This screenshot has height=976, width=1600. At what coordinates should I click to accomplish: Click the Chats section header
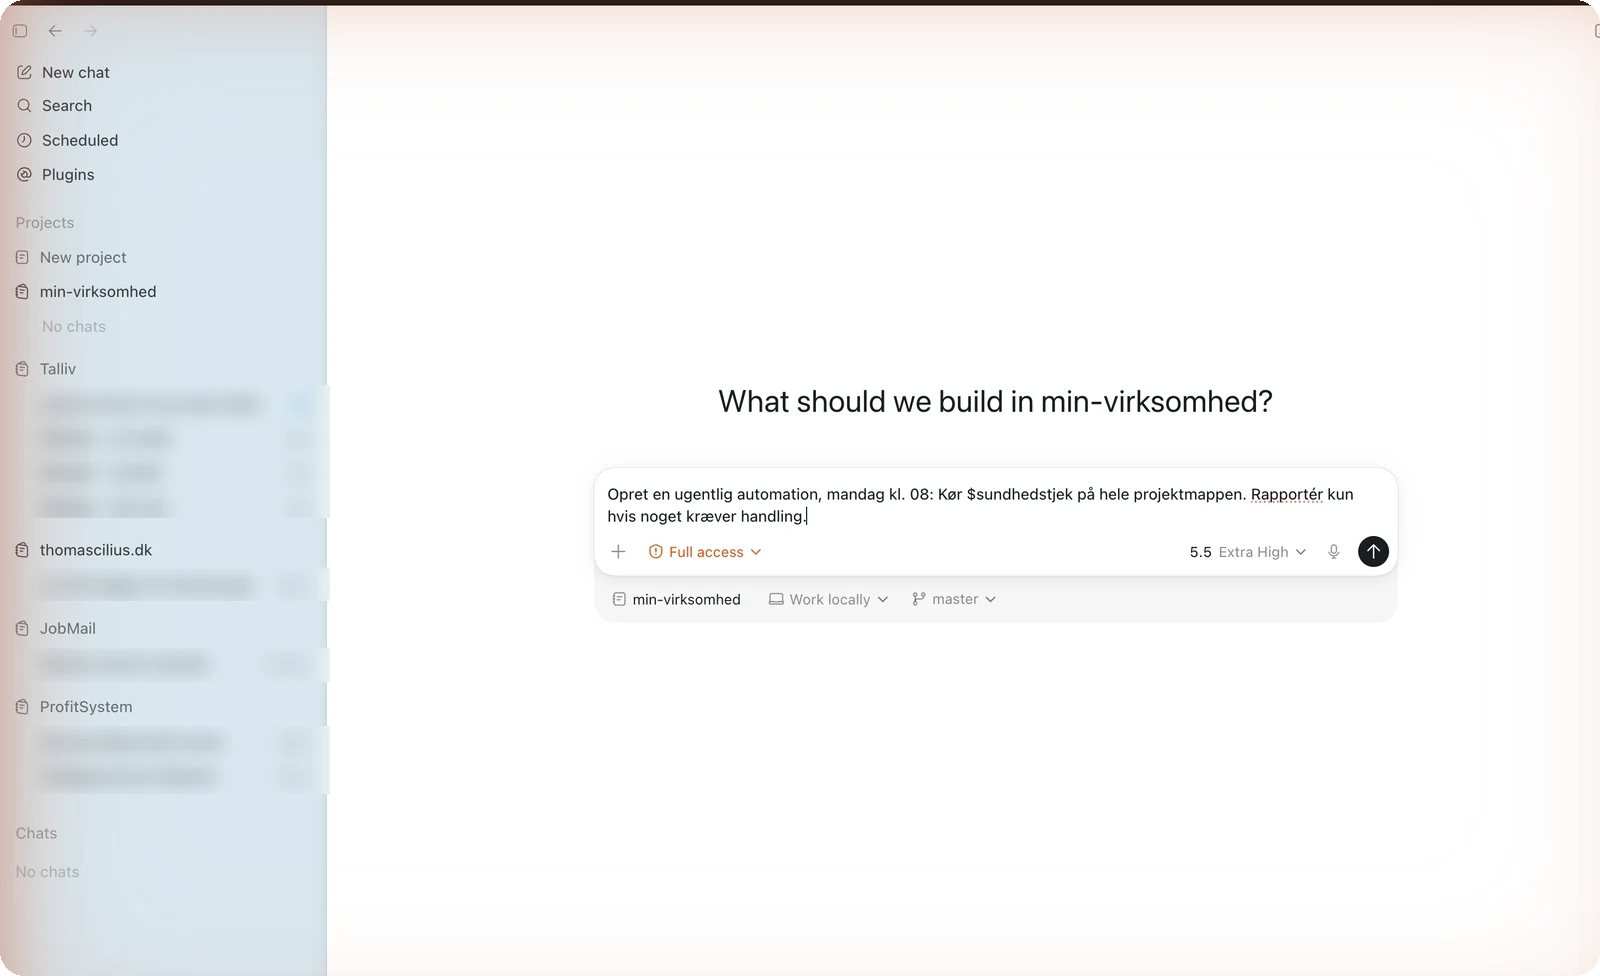pyautogui.click(x=36, y=833)
